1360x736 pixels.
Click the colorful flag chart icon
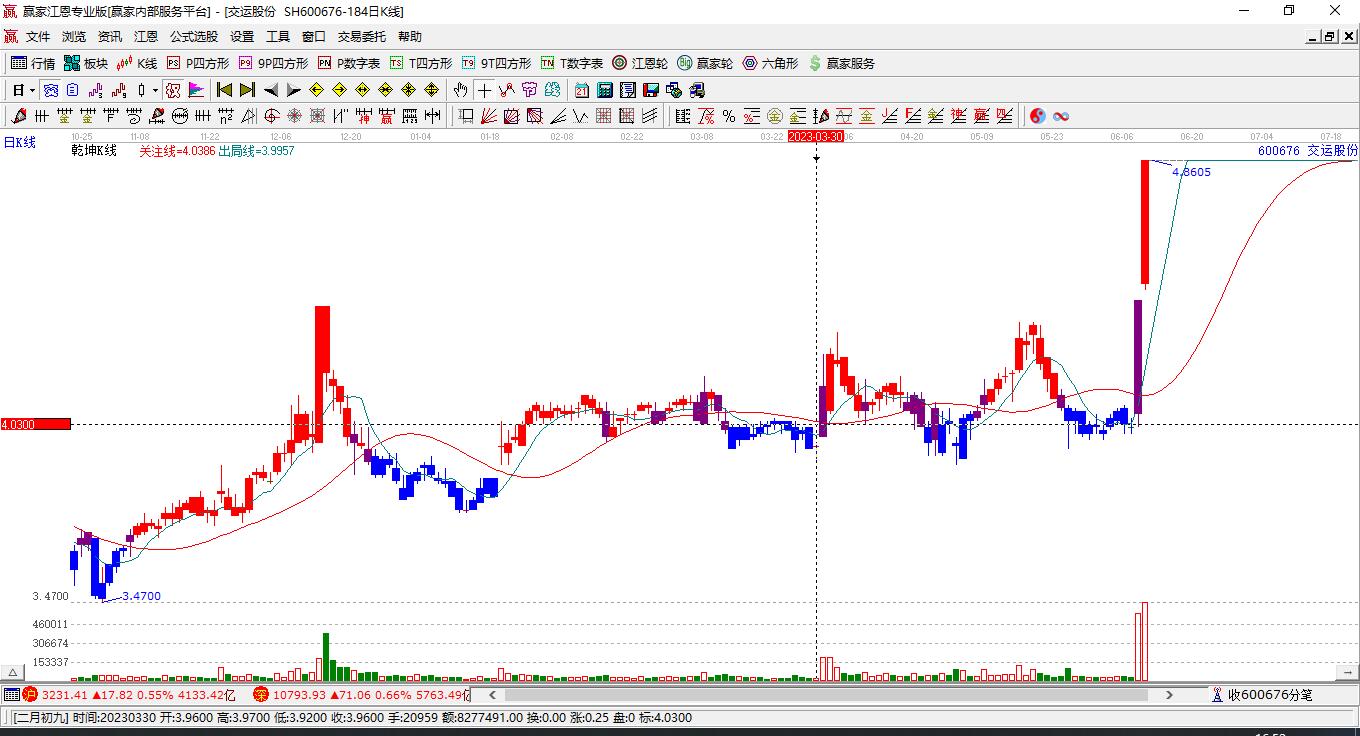196,90
